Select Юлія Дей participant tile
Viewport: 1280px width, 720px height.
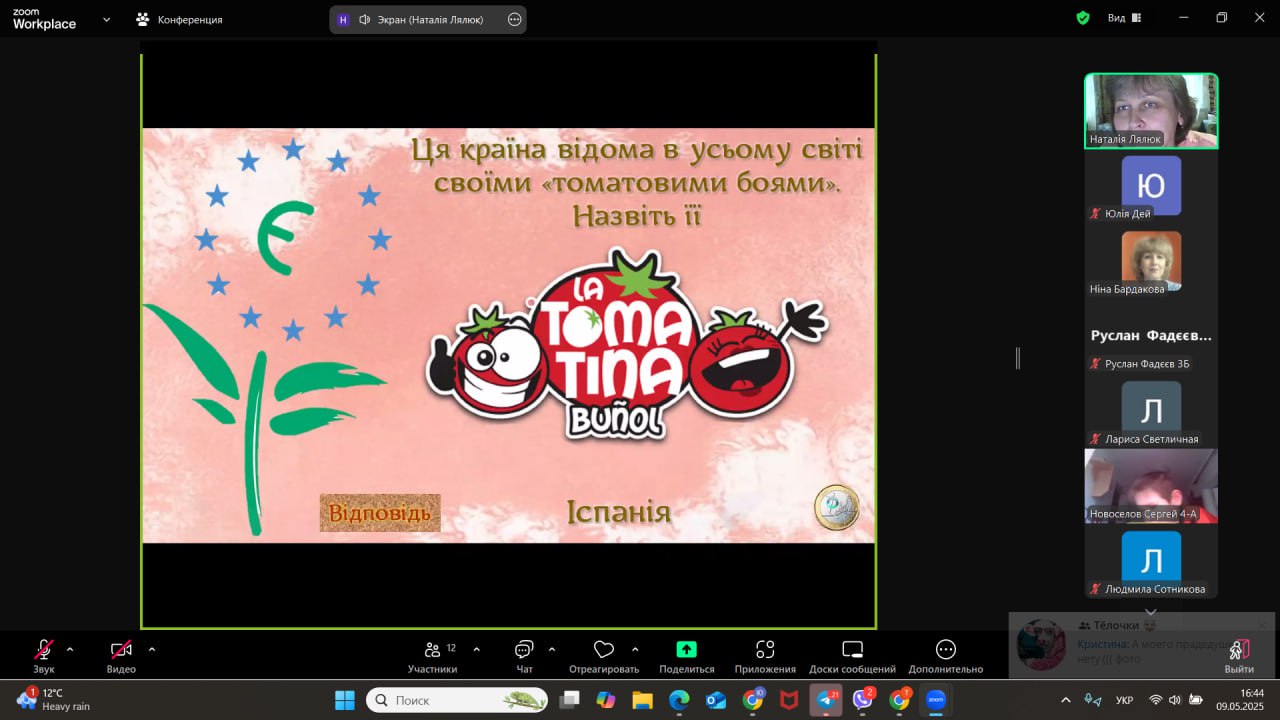tap(1151, 188)
